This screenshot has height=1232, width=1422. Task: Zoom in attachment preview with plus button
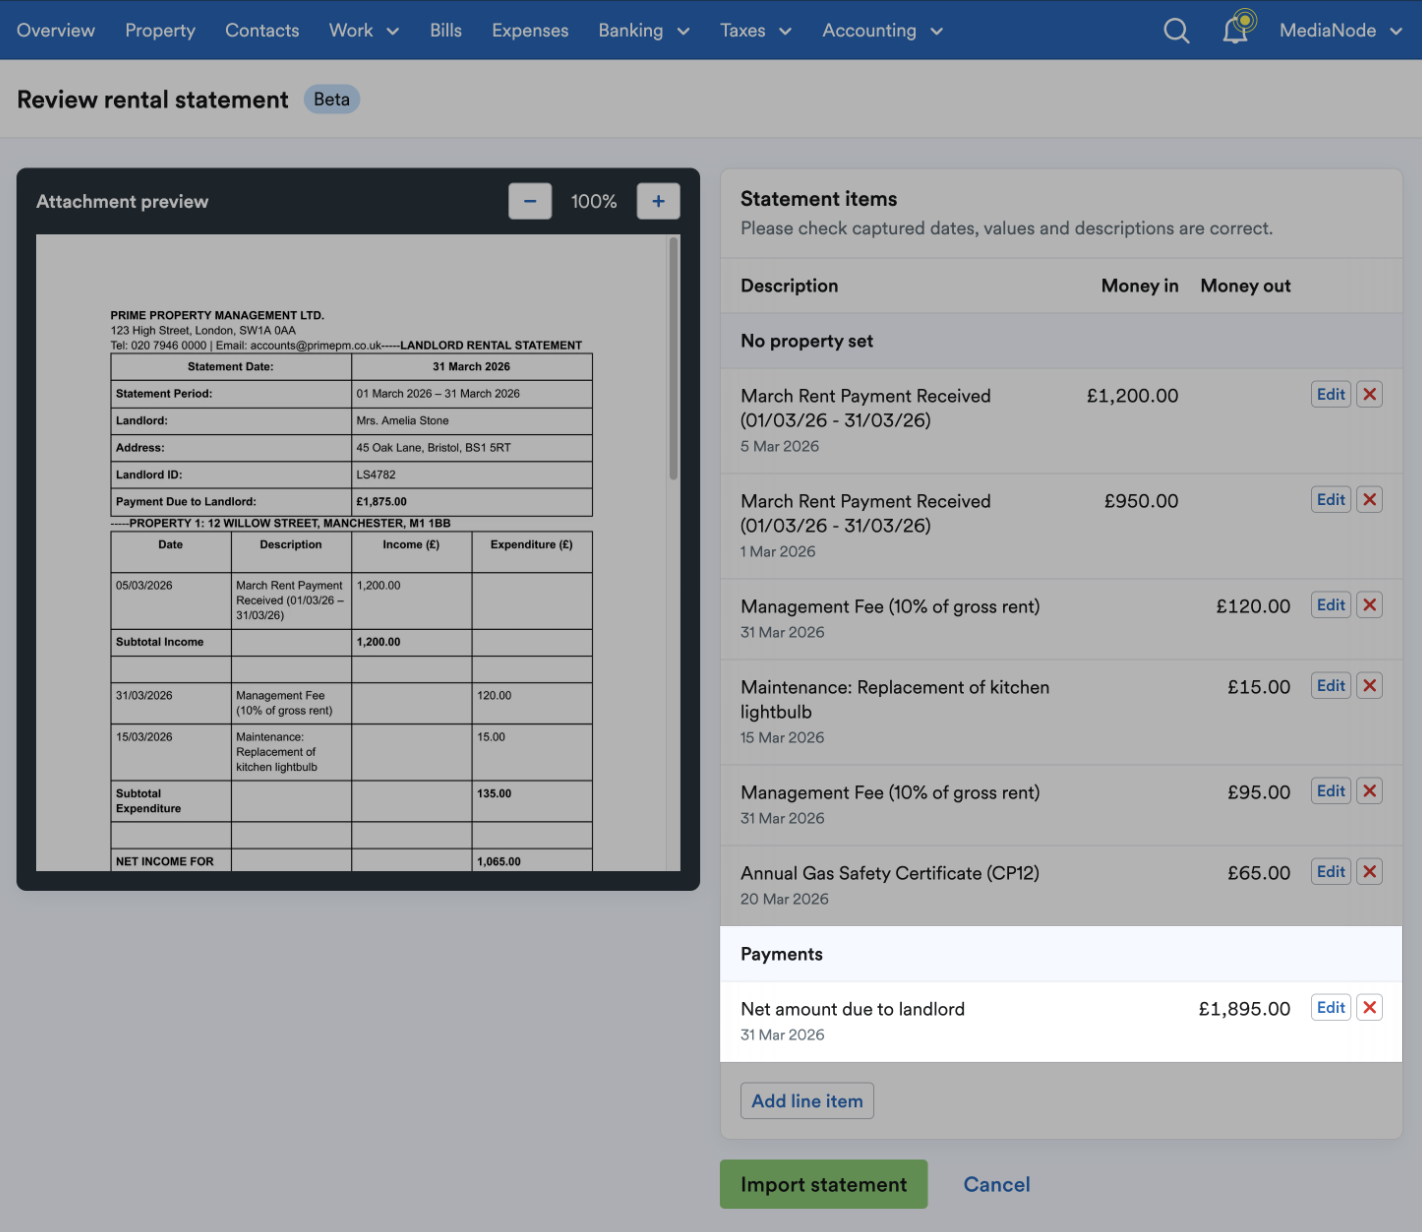point(658,201)
